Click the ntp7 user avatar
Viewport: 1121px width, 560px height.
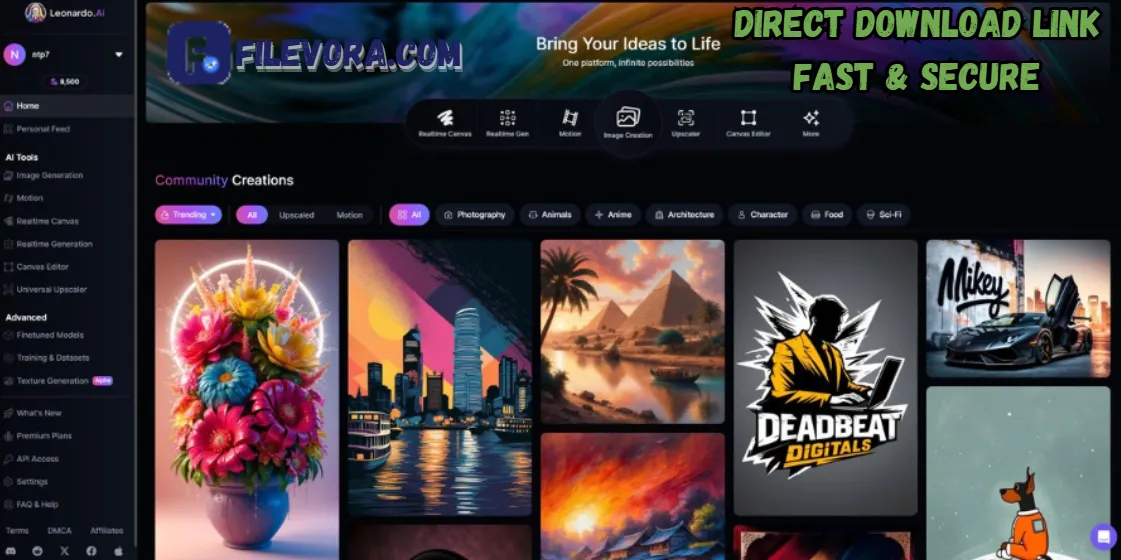(14, 54)
